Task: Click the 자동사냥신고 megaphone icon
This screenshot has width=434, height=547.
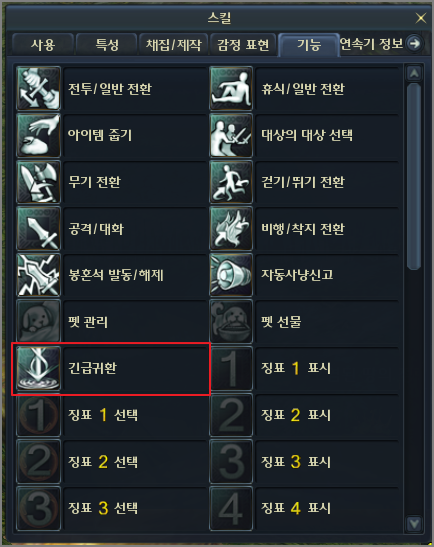Action: [x=231, y=275]
